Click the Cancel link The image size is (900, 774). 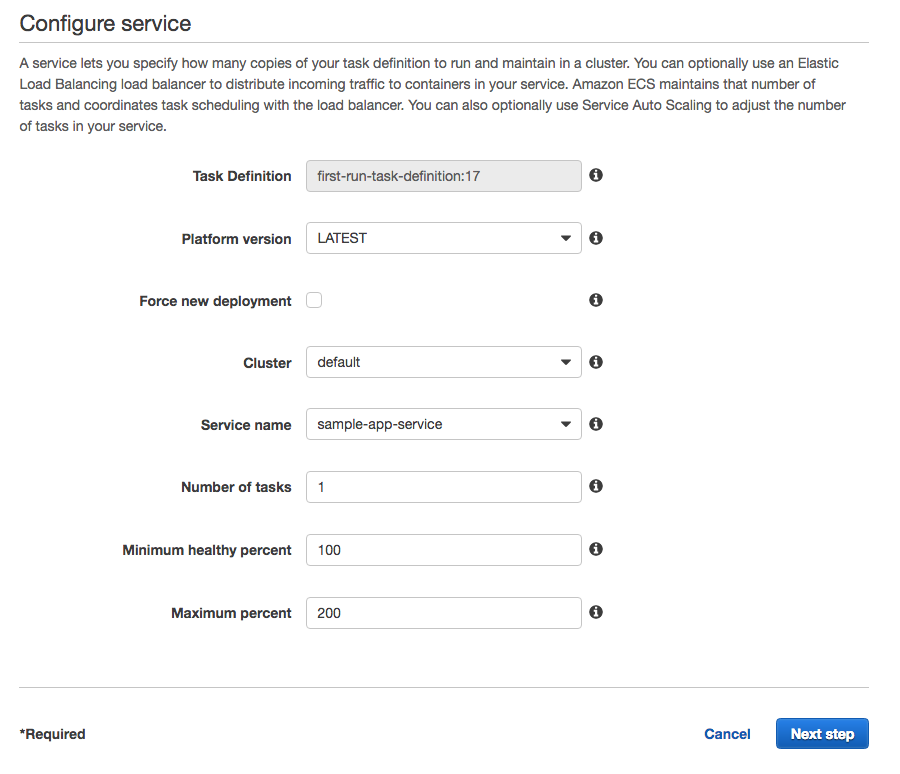[x=727, y=734]
